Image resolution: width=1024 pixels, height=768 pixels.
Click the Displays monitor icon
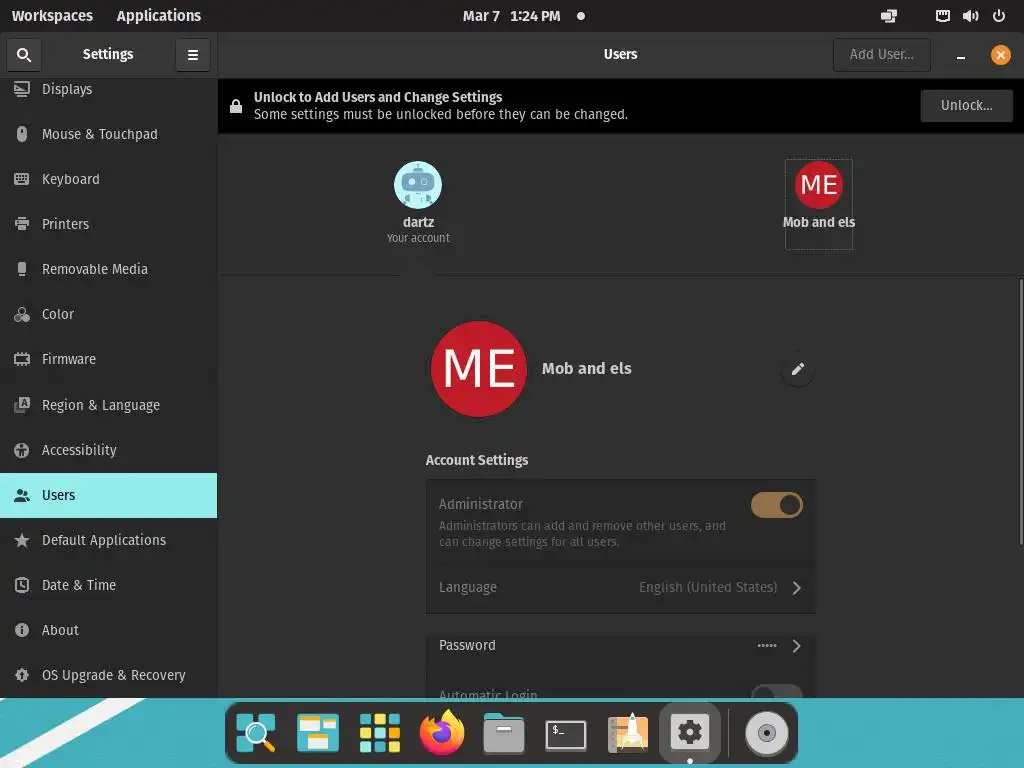[22, 89]
